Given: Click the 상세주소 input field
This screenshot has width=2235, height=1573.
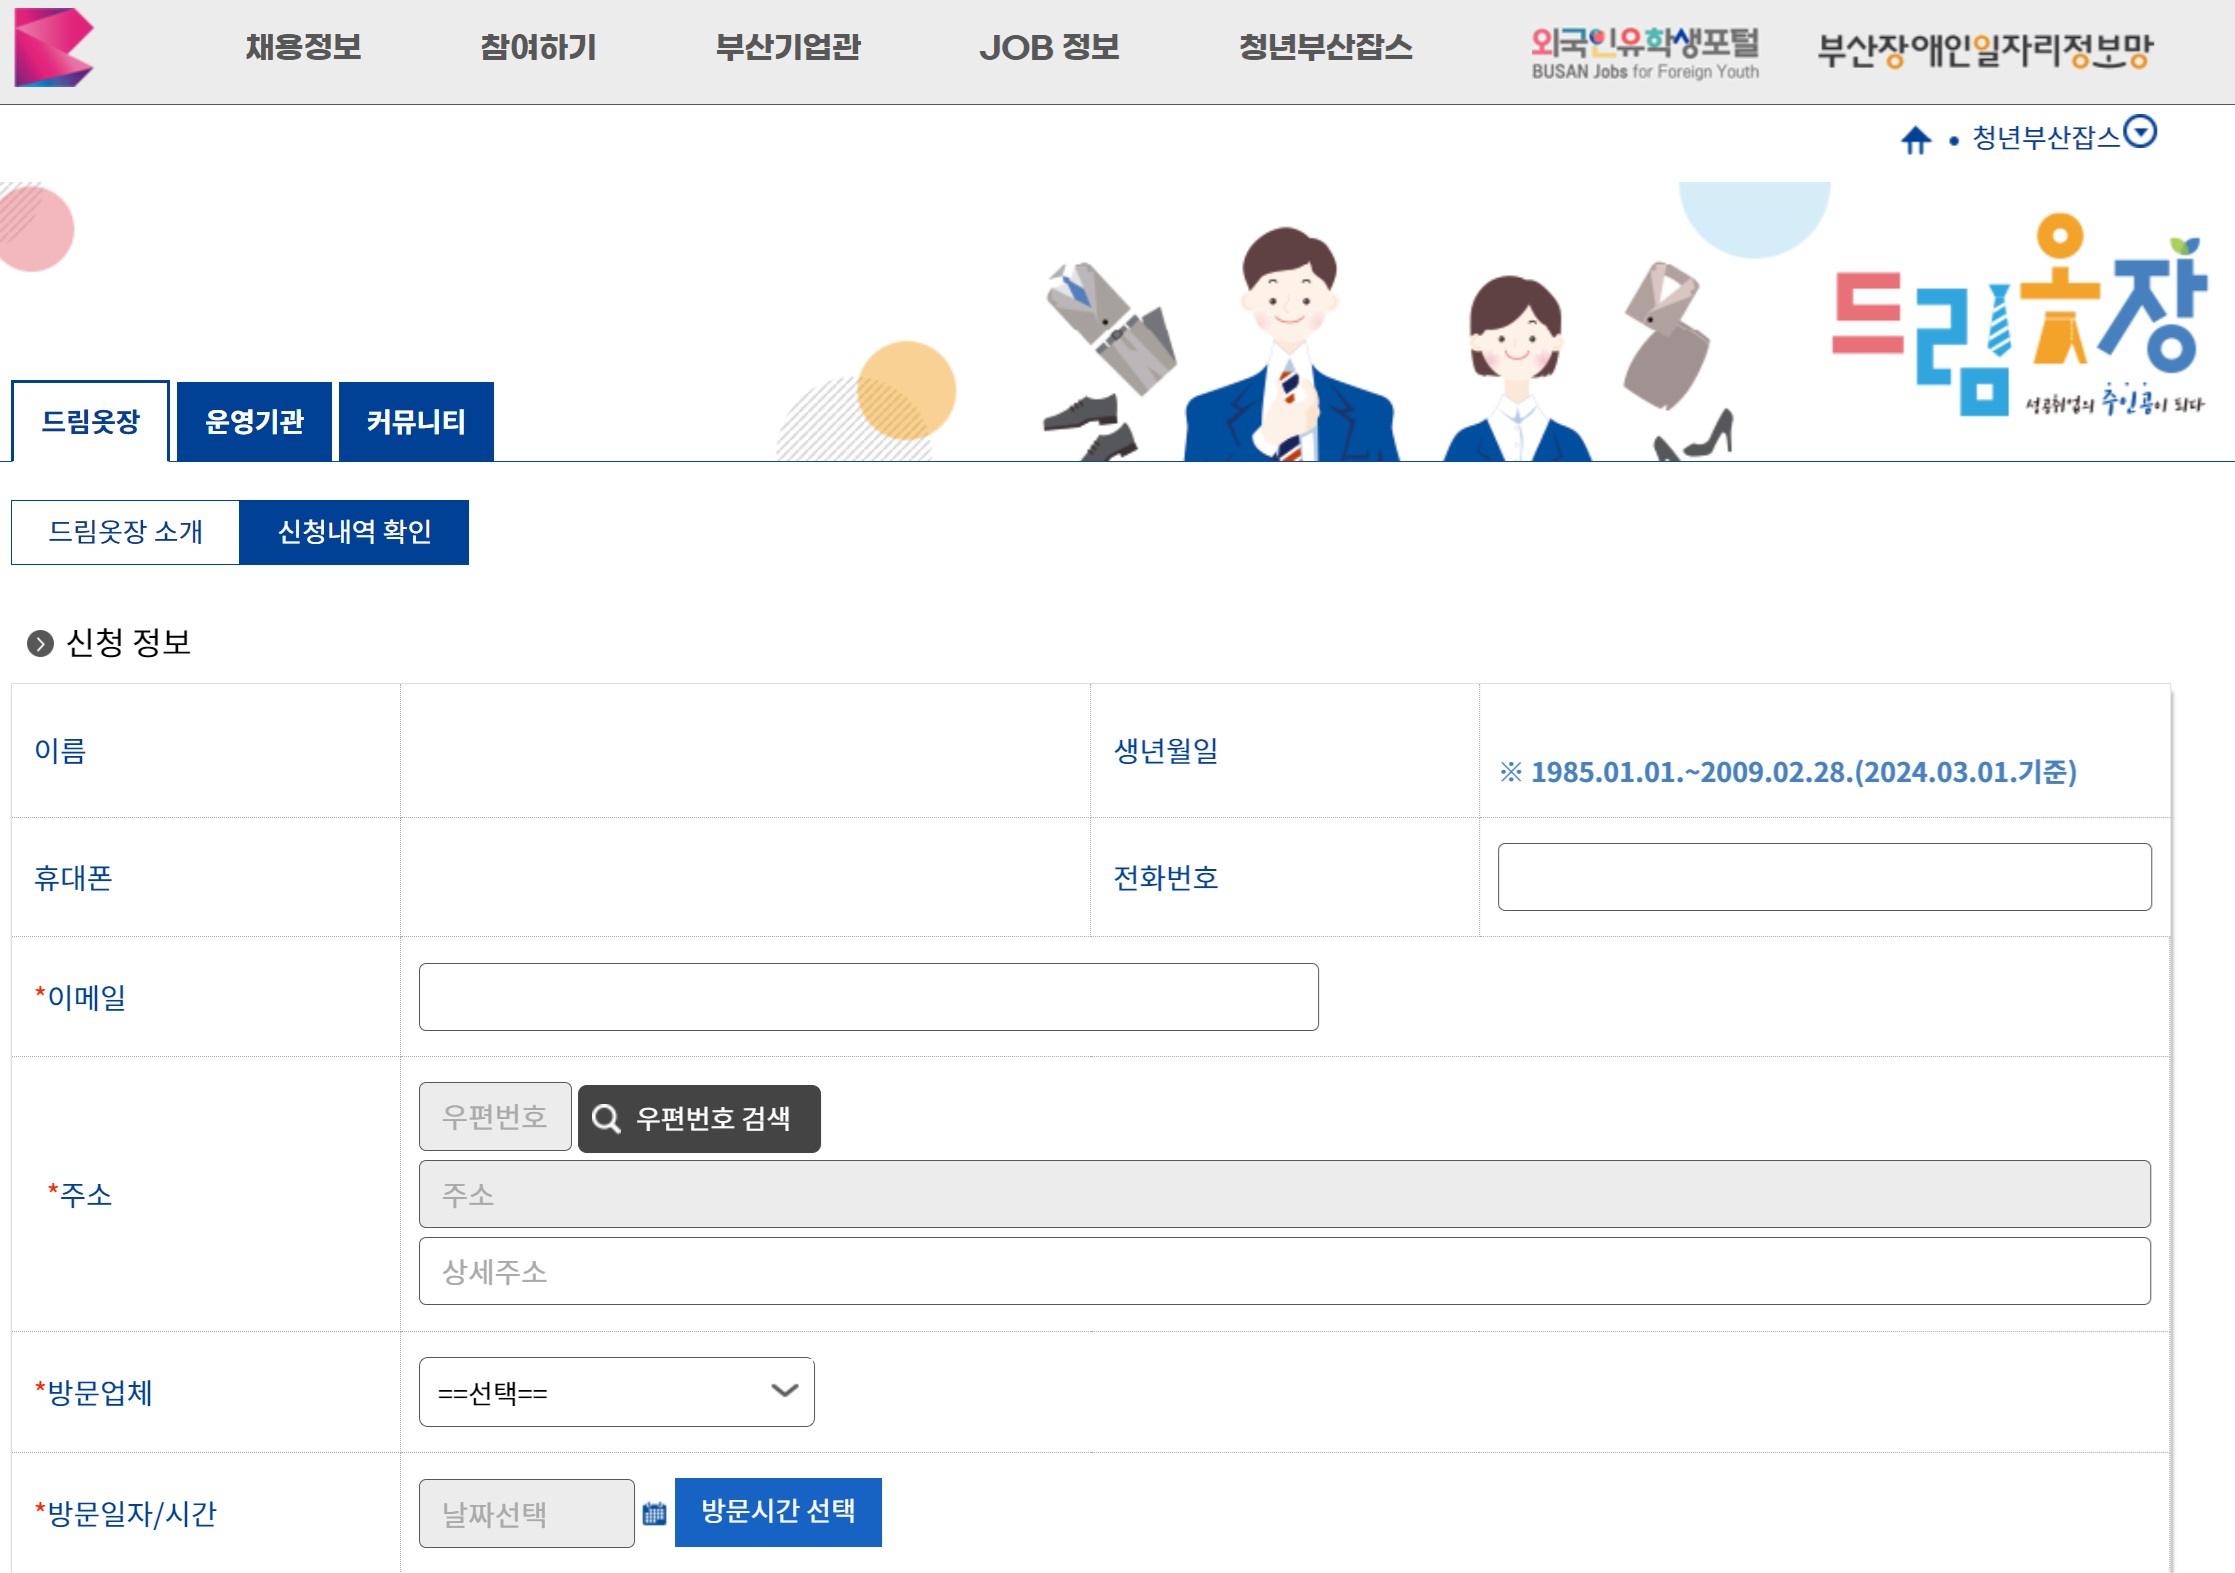Looking at the screenshot, I should coord(1284,1271).
